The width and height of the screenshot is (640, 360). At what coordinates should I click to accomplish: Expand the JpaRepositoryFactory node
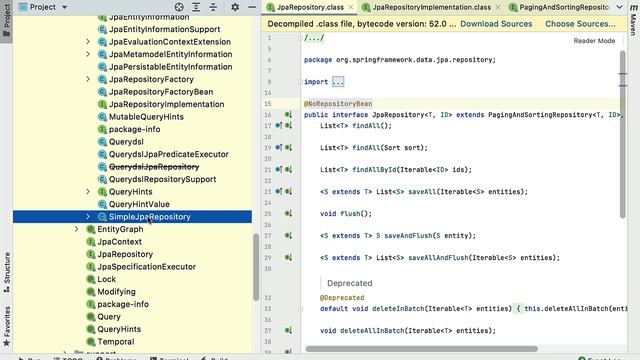[x=88, y=79]
